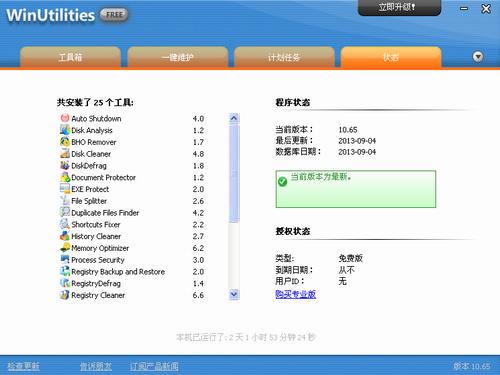Click the Registry Cleaner icon
Image resolution: width=500 pixels, height=375 pixels.
[x=65, y=295]
